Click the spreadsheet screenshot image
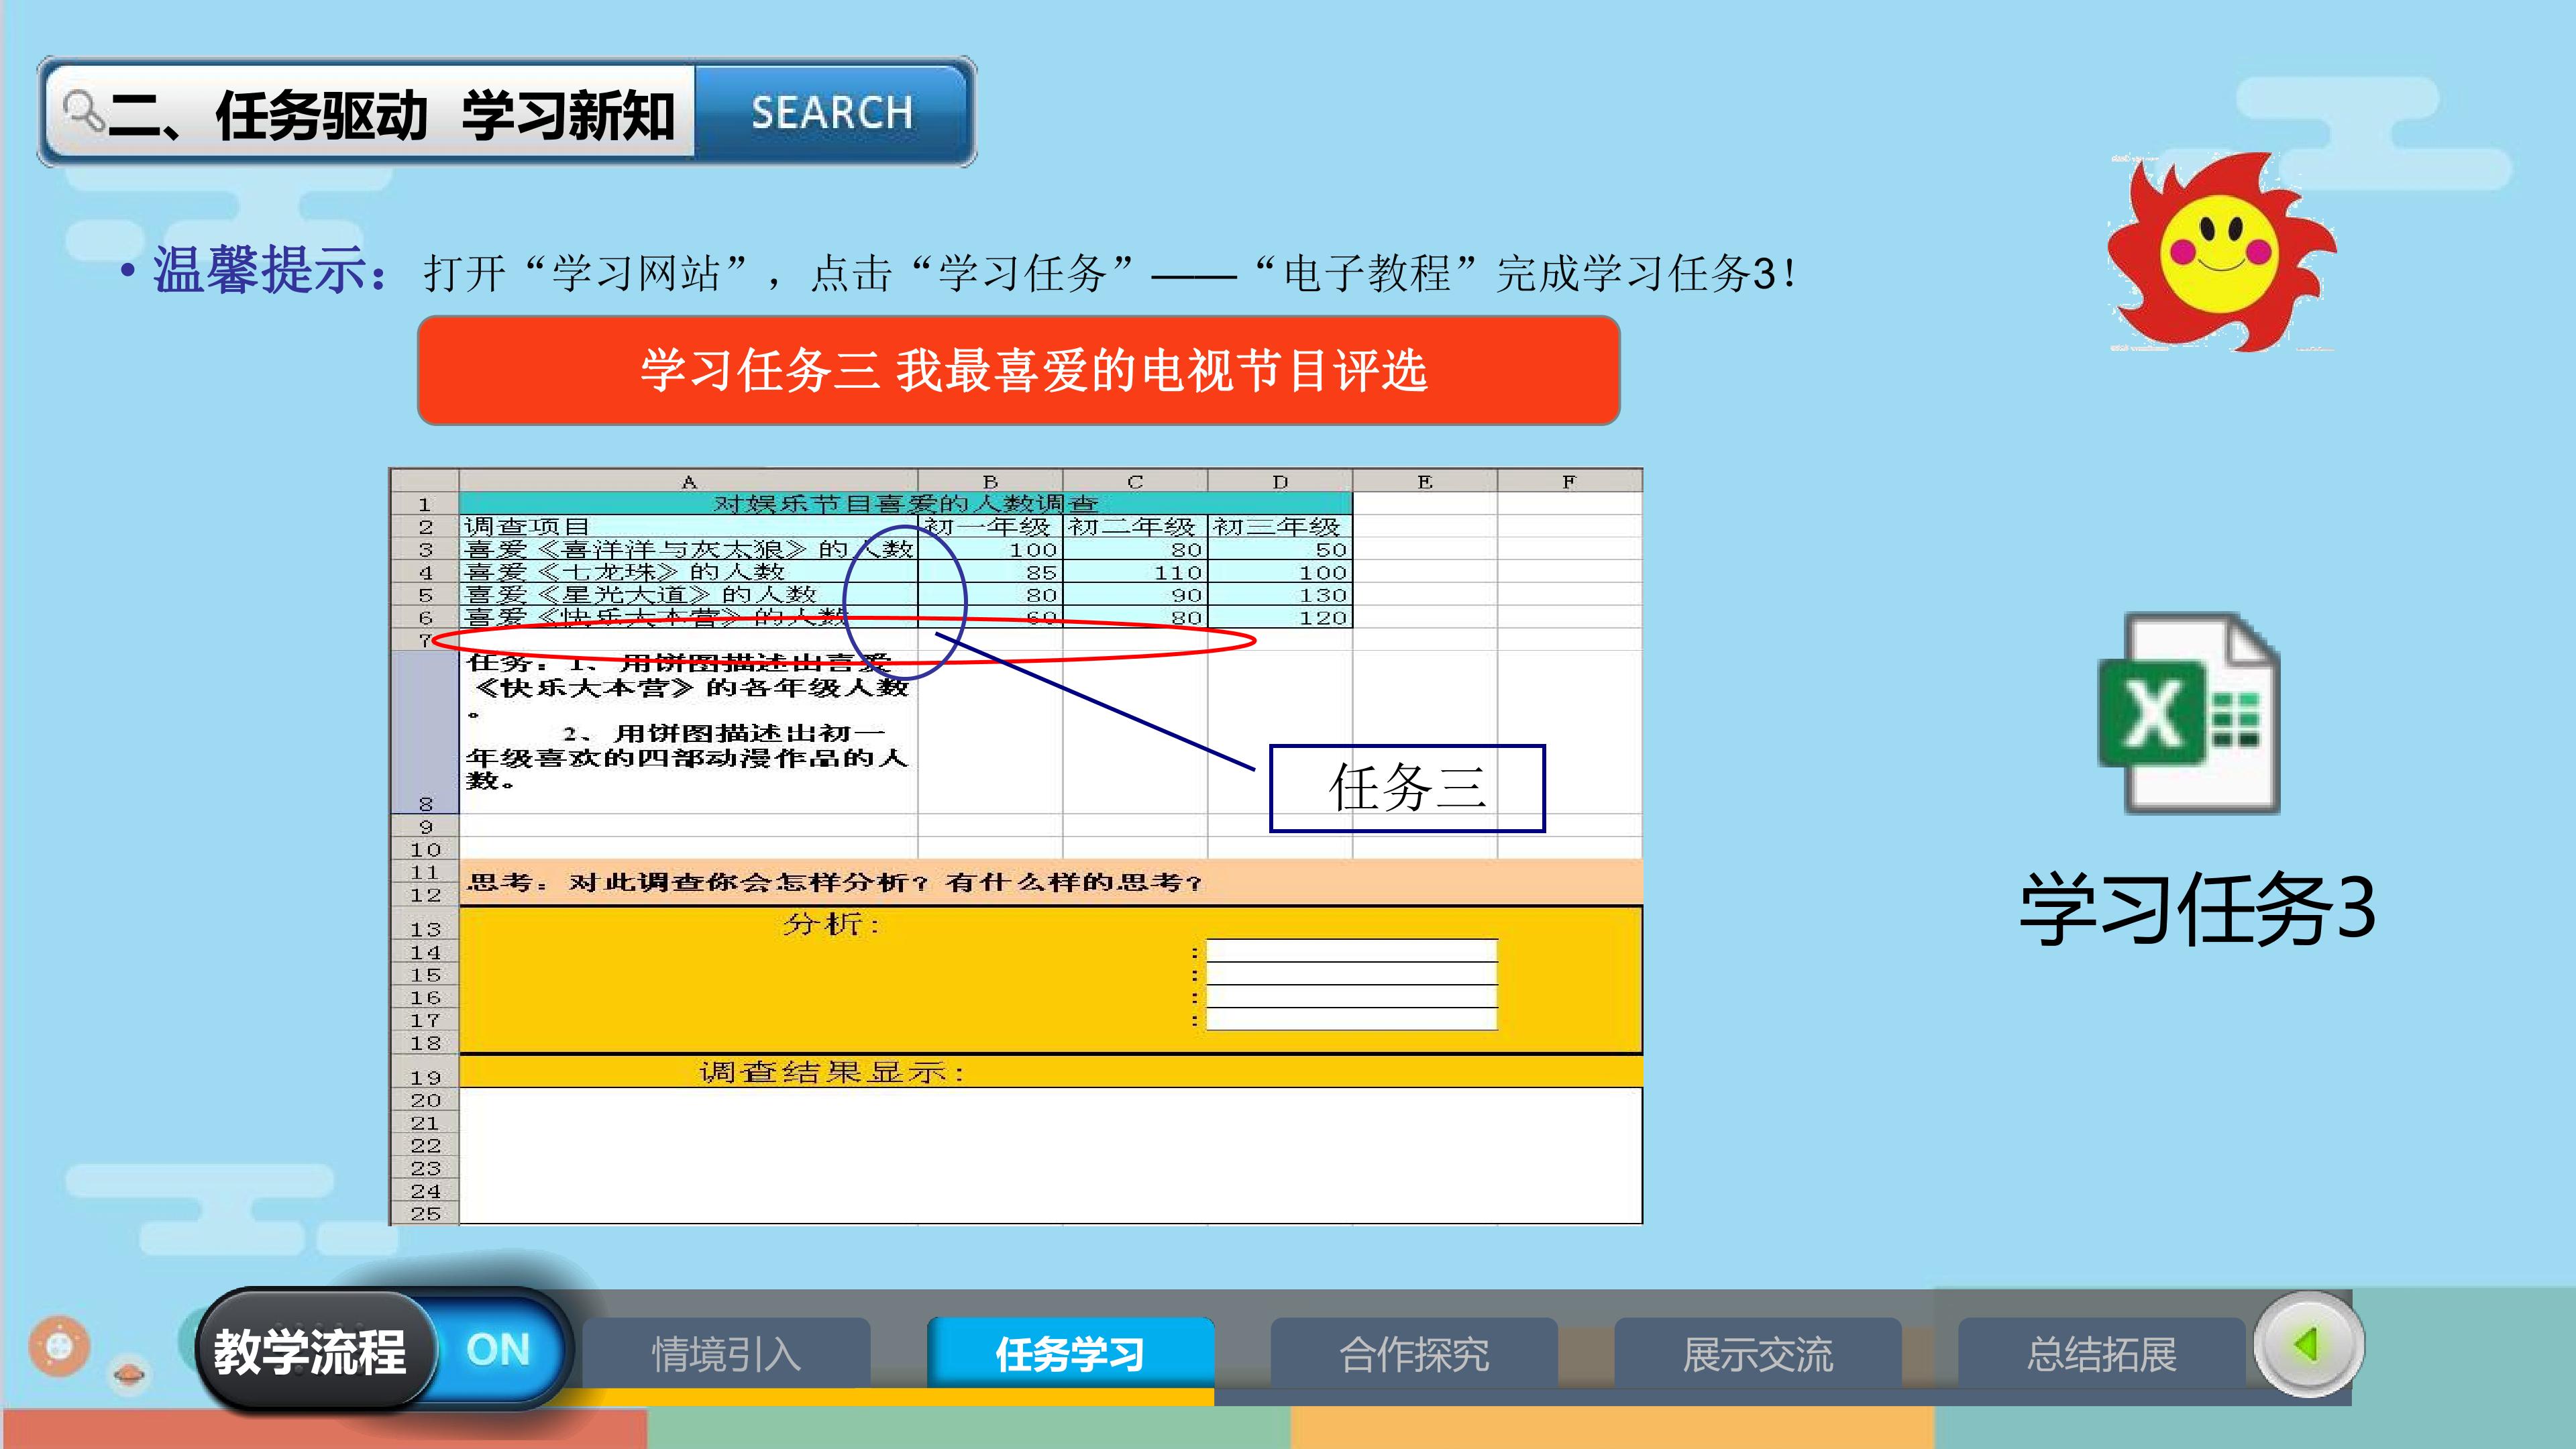The image size is (2576, 1449). click(1016, 846)
